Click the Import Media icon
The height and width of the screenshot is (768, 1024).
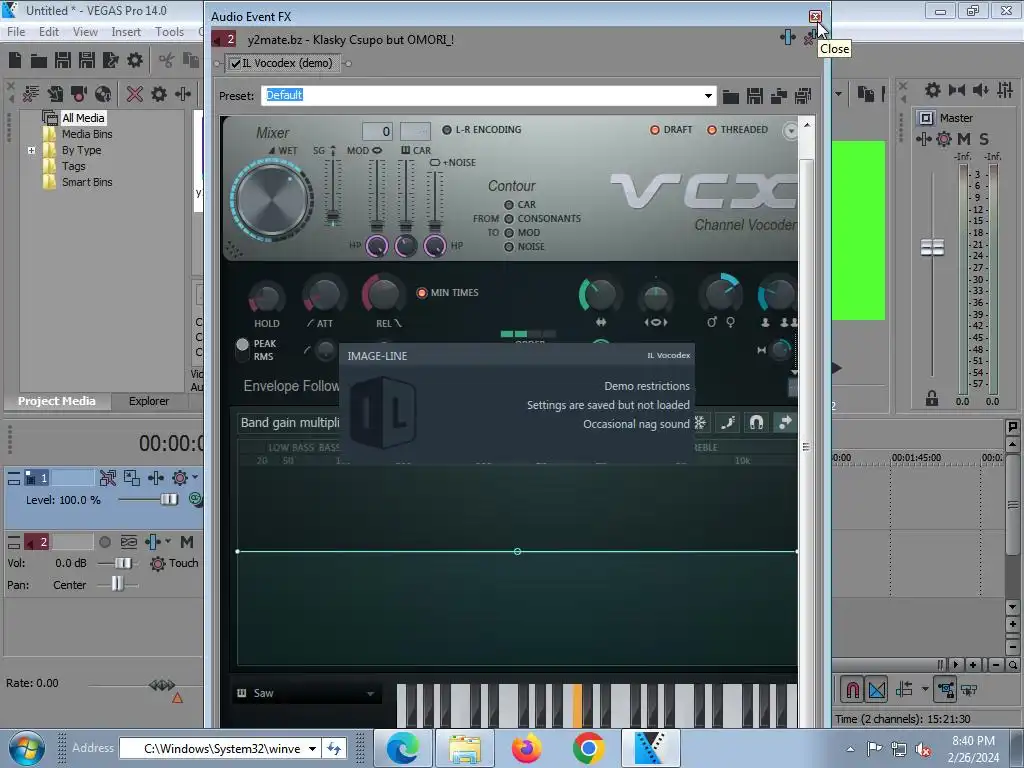[x=55, y=94]
